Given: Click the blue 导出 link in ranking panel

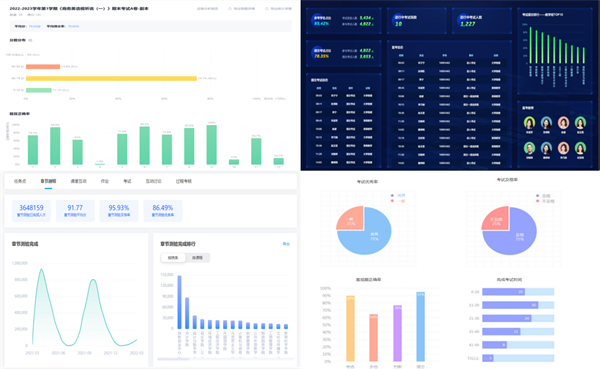Looking at the screenshot, I should coord(286,244).
